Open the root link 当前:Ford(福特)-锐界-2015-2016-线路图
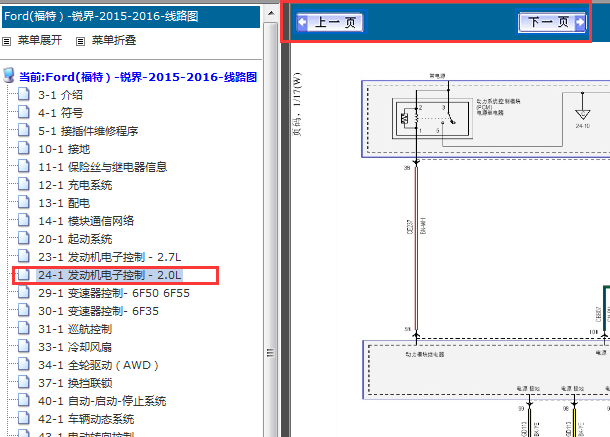The height and width of the screenshot is (437, 610). 138,77
